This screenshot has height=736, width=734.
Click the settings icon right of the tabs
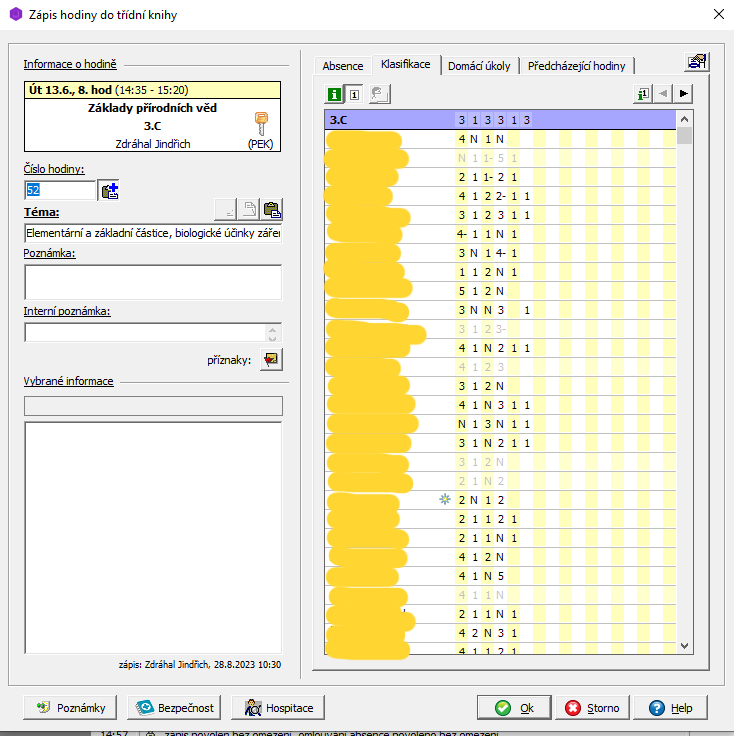coord(696,62)
